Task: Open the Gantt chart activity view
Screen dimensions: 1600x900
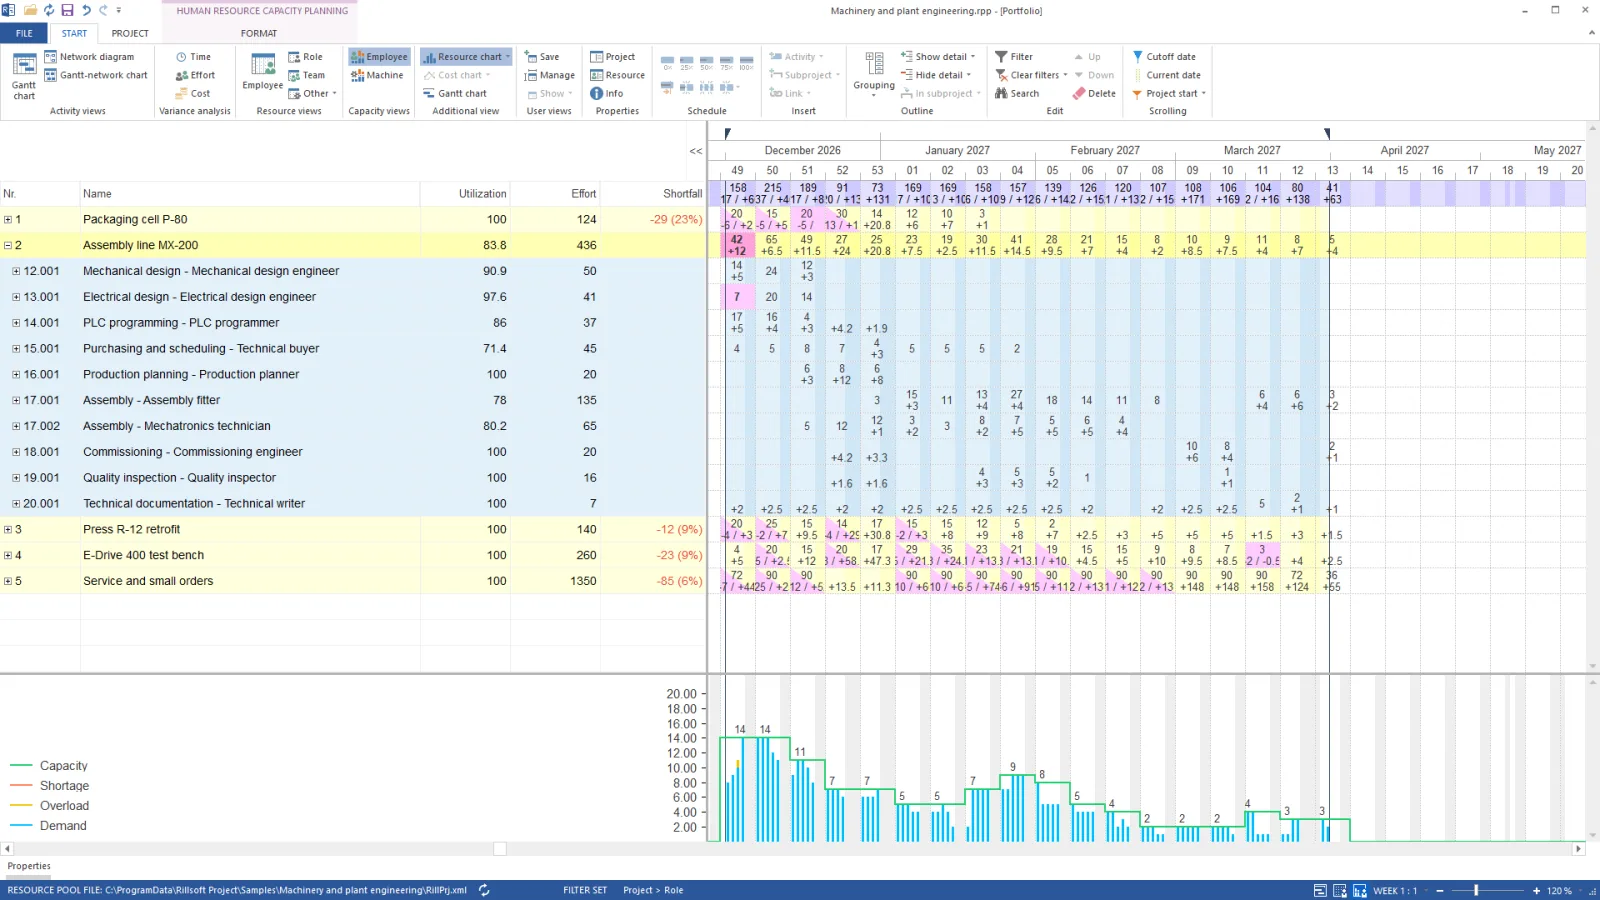Action: click(24, 76)
